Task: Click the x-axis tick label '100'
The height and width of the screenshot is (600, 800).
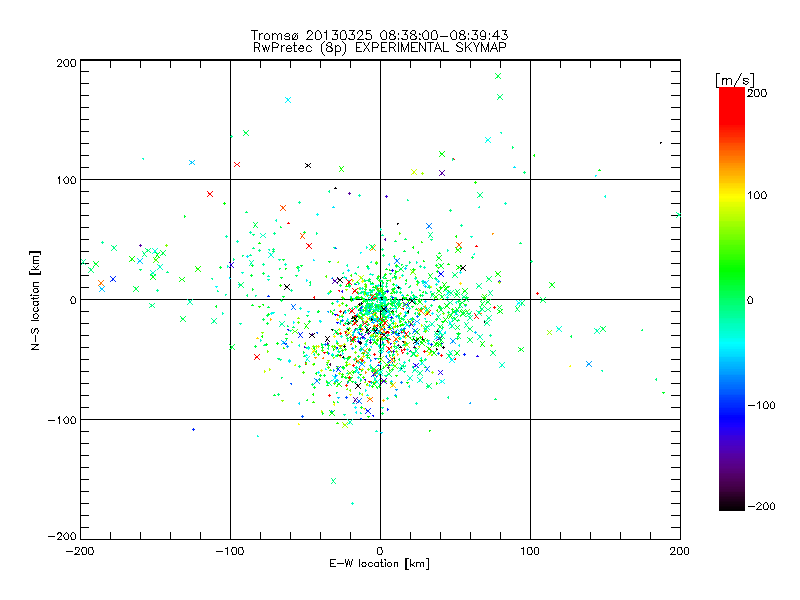Action: point(530,551)
